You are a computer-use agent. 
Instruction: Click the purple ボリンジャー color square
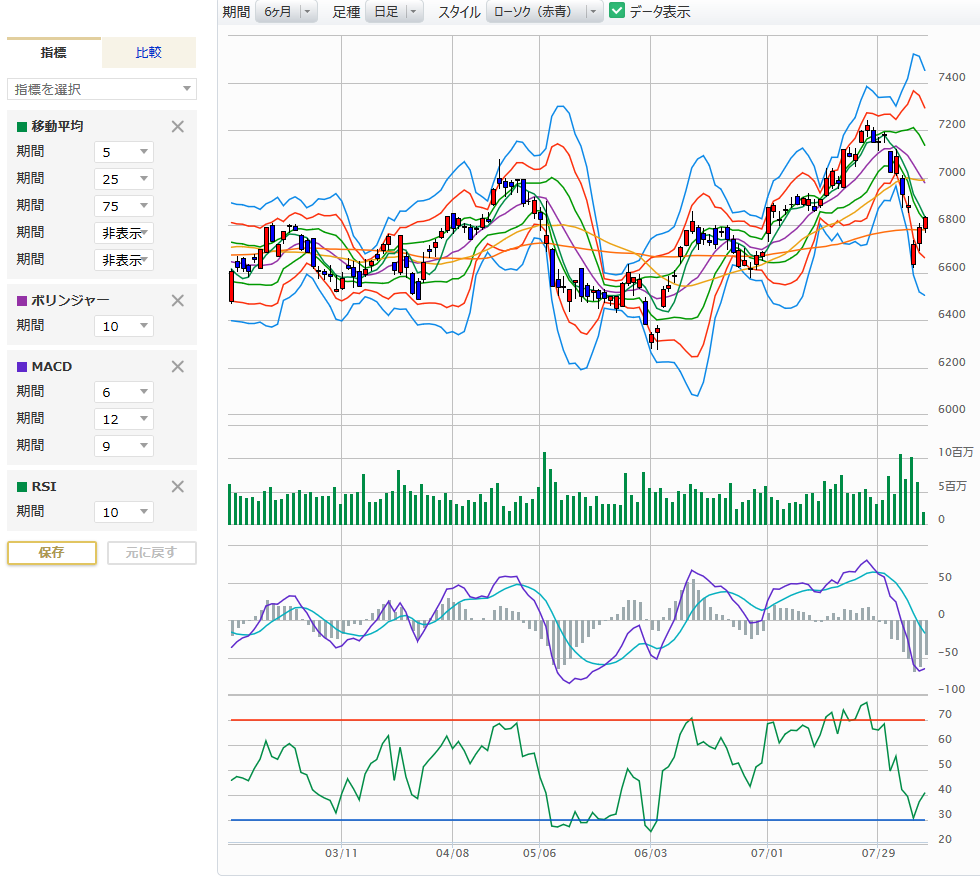pyautogui.click(x=22, y=300)
